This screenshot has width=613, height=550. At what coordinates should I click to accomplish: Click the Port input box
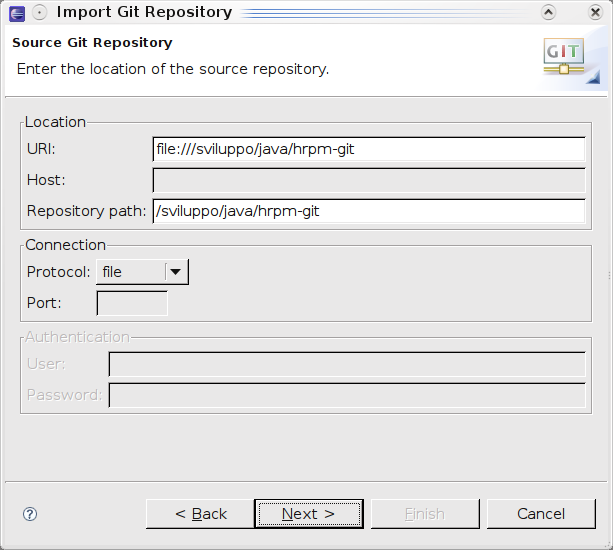tap(132, 303)
